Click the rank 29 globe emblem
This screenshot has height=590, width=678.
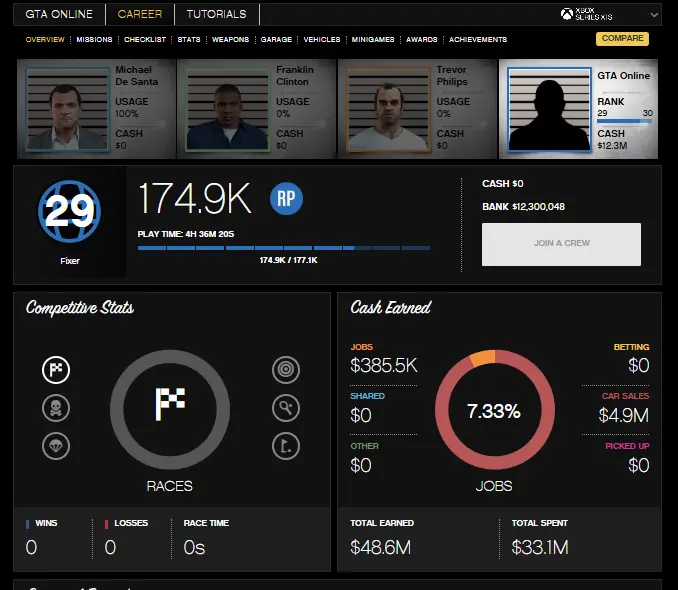[70, 211]
